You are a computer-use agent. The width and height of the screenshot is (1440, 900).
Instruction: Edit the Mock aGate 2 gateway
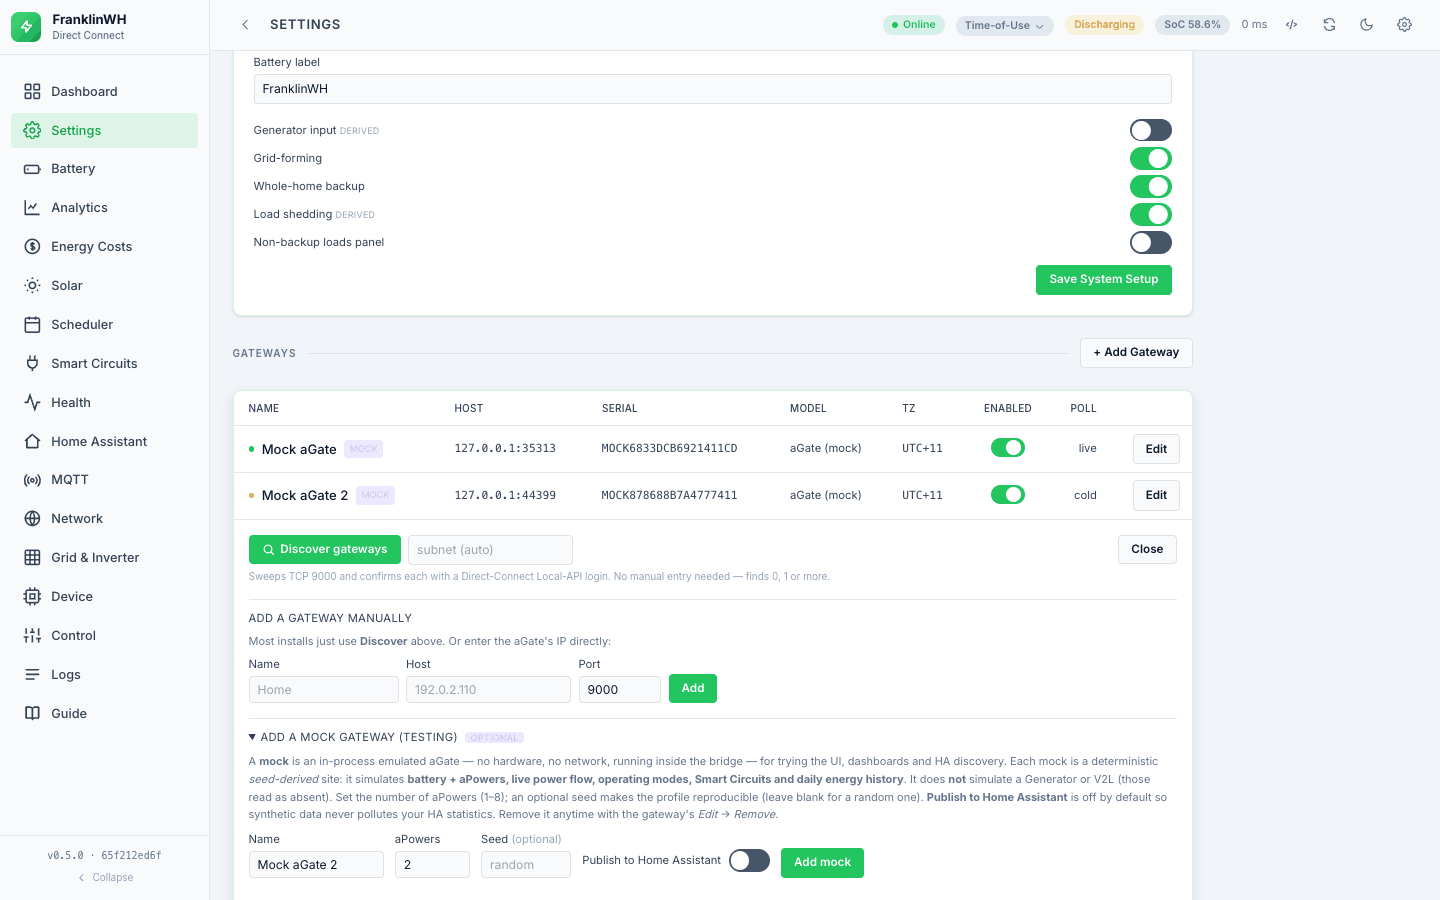pos(1156,496)
